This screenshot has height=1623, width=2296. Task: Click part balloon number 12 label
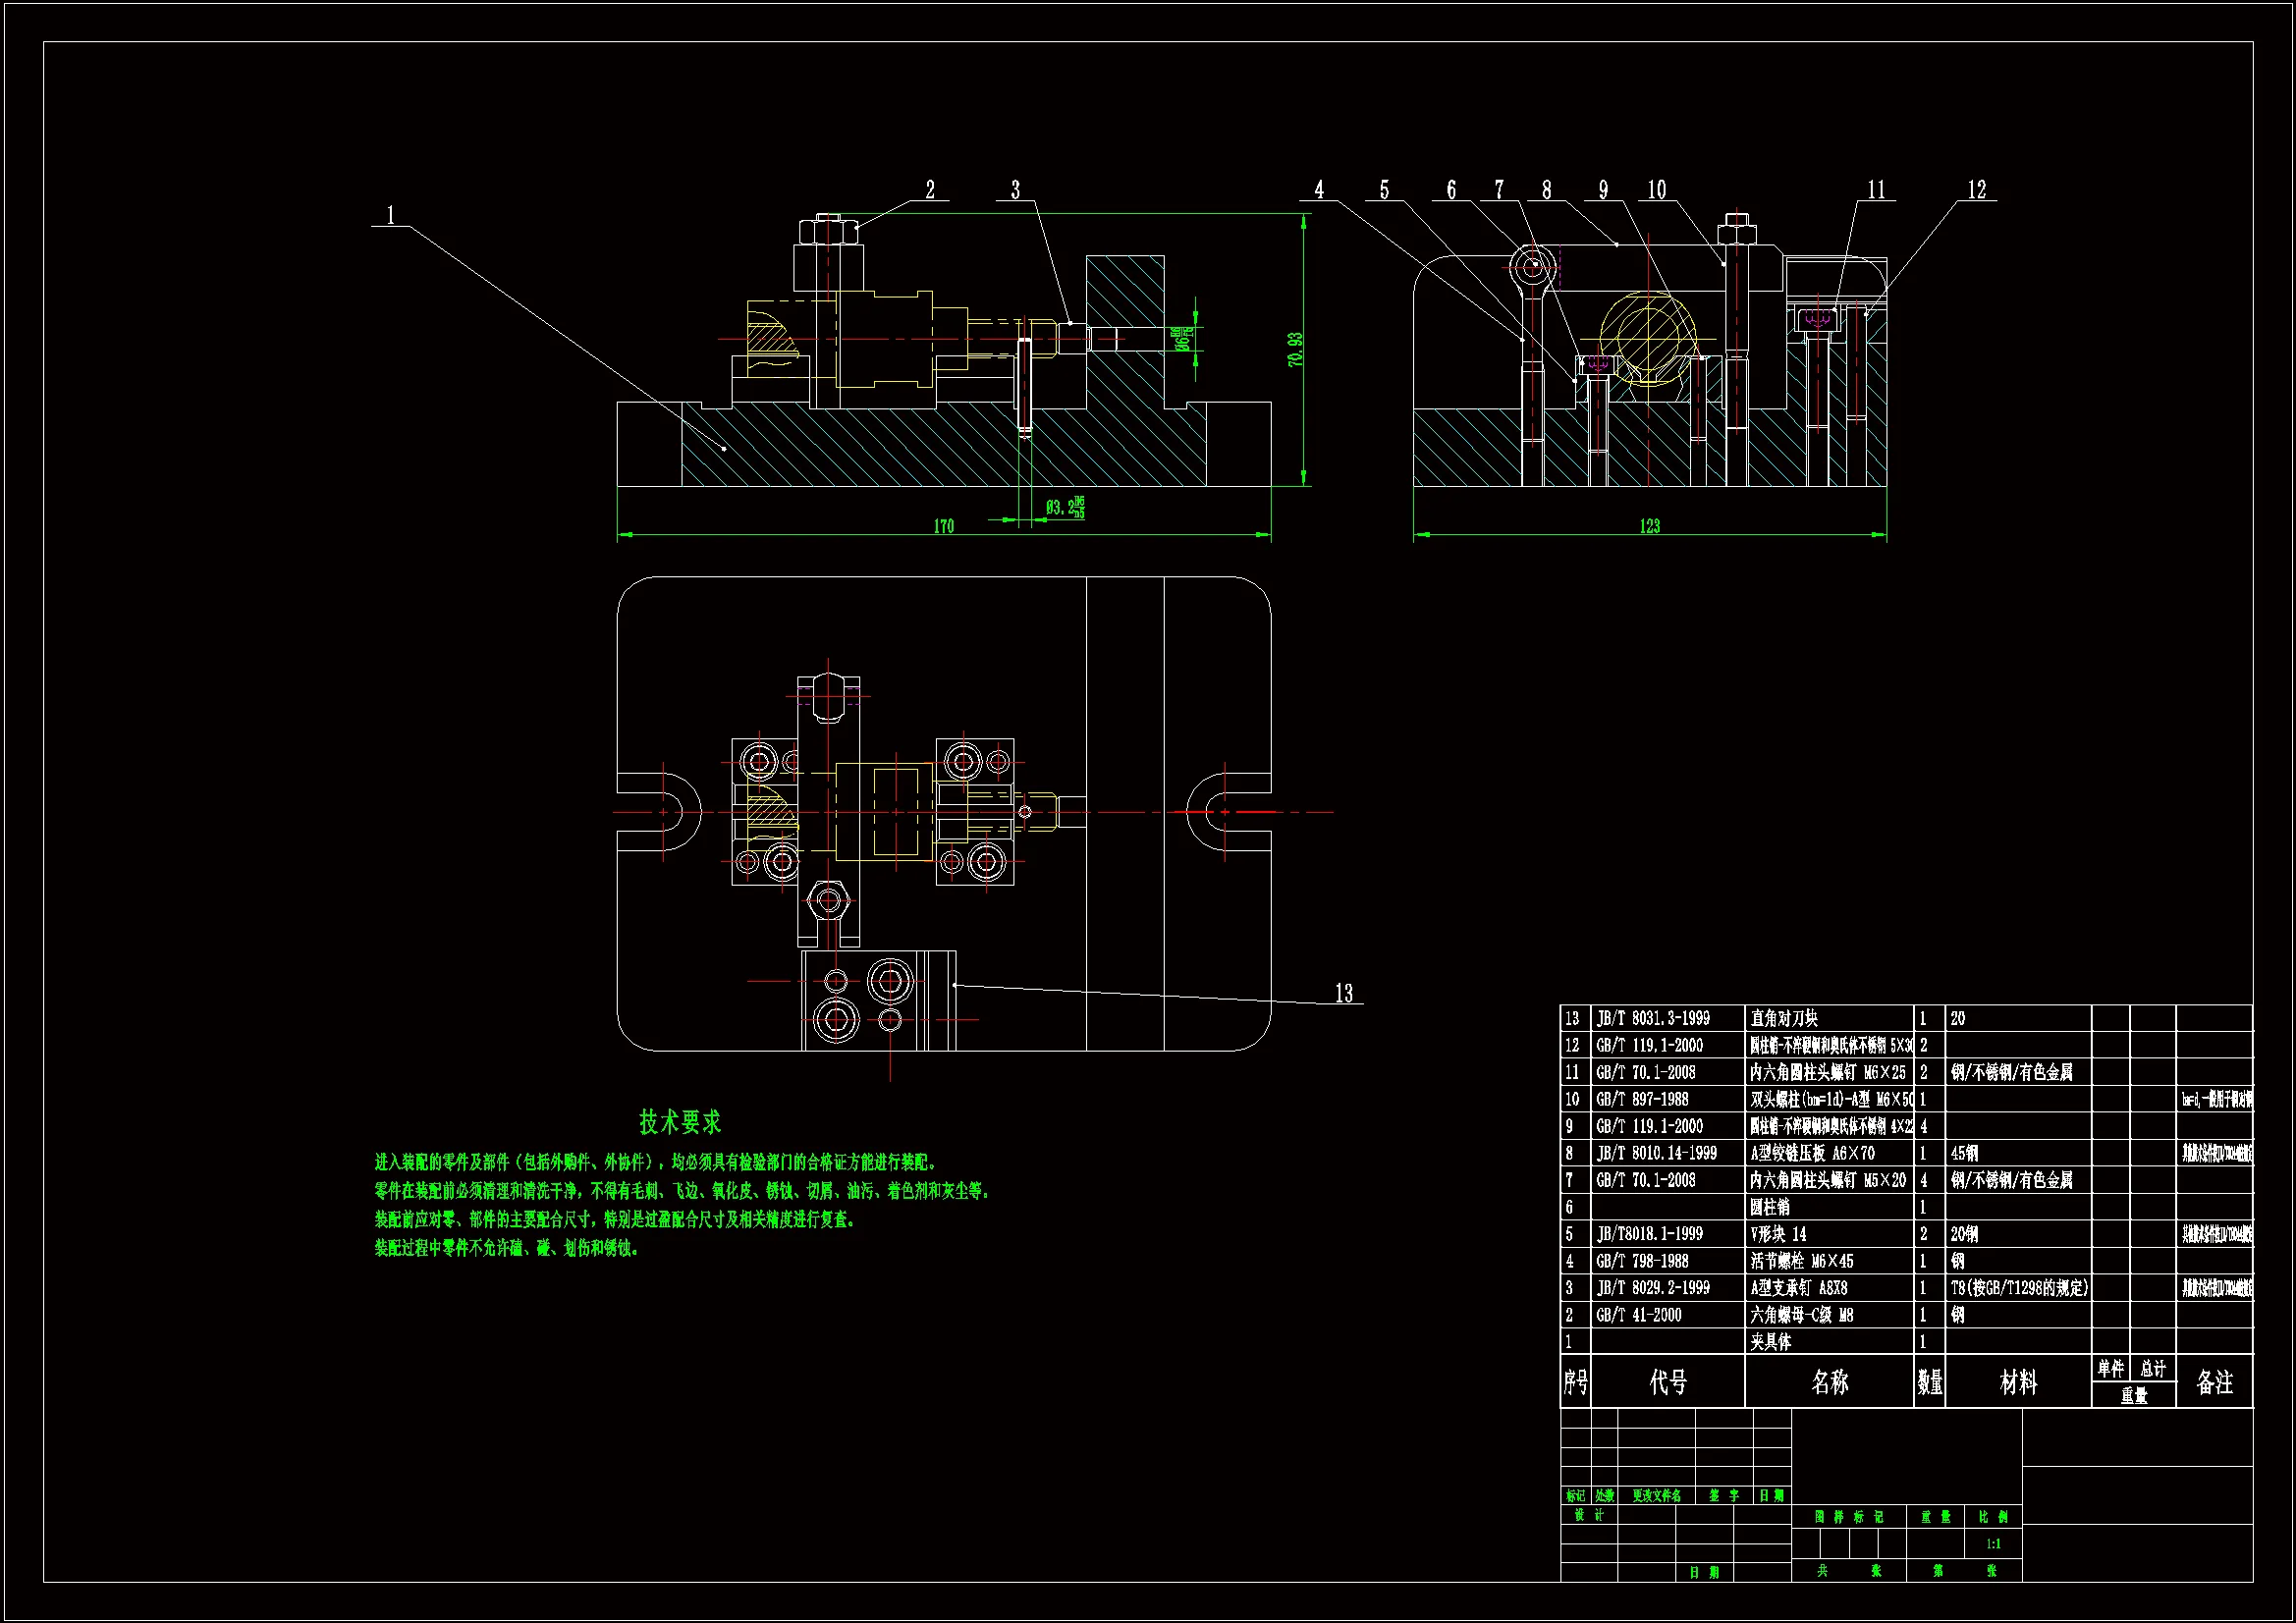[x=1976, y=189]
